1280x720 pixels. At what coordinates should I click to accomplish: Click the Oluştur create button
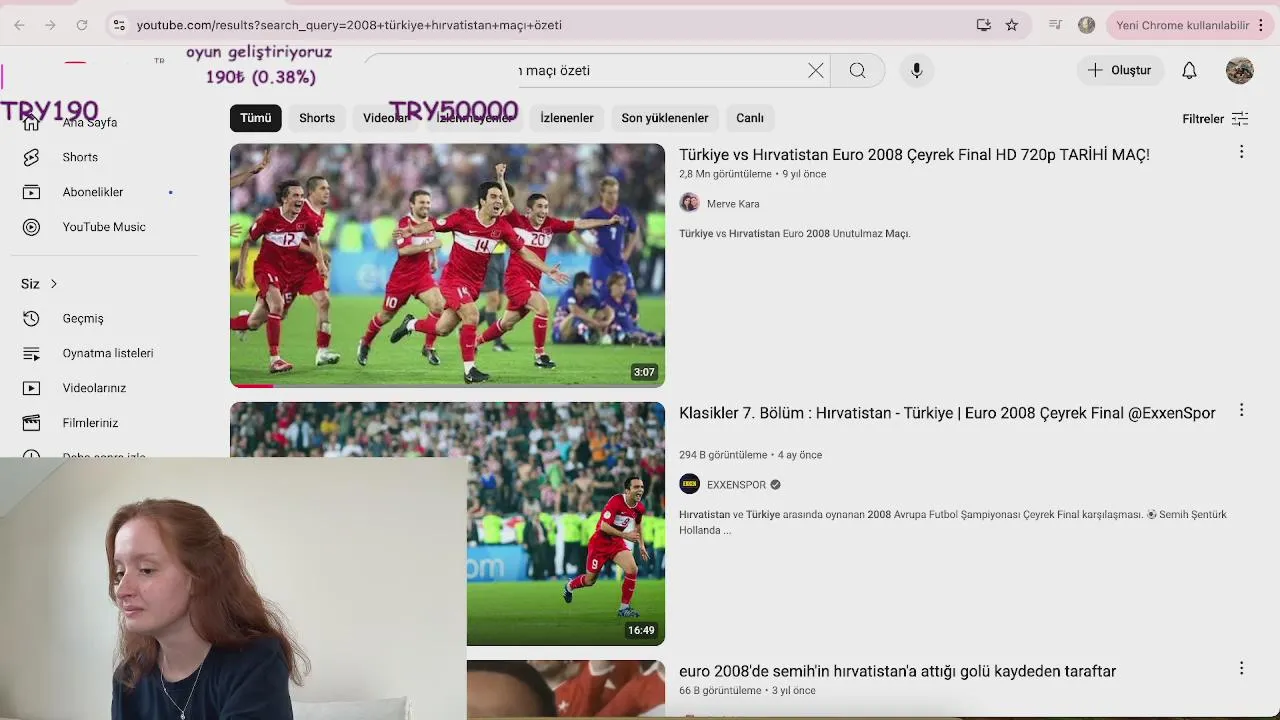[1120, 70]
